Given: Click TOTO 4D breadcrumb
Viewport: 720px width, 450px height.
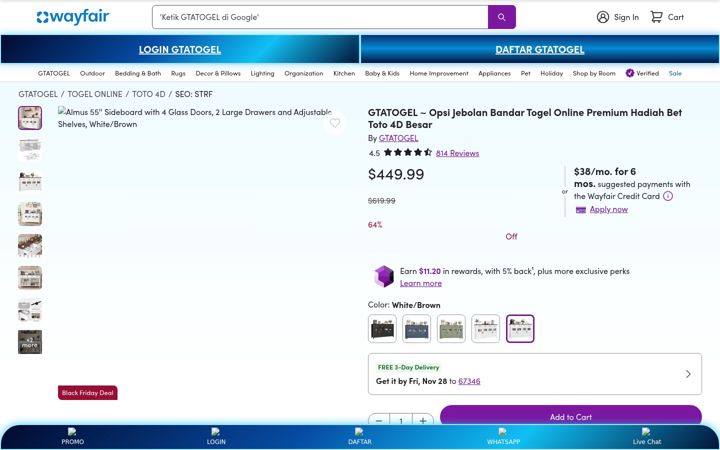Looking at the screenshot, I should click(x=149, y=94).
